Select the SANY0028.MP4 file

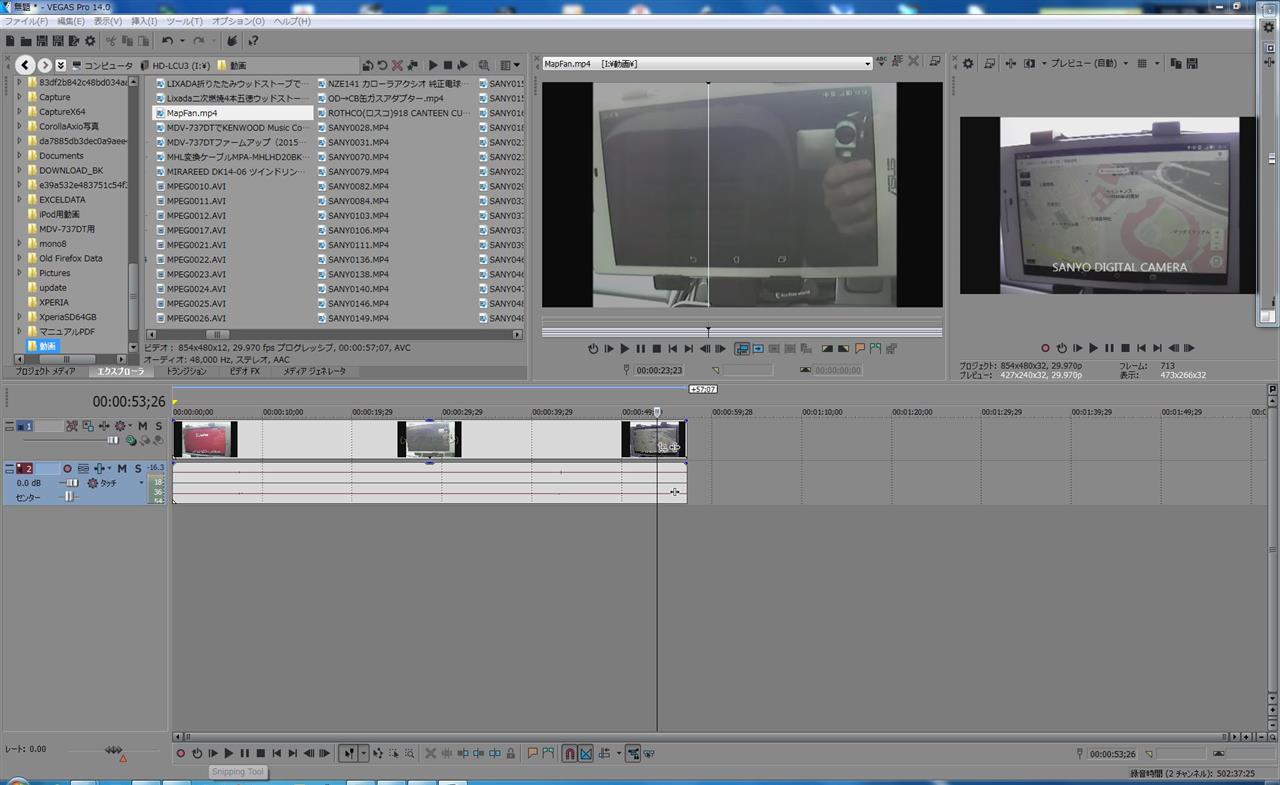(358, 128)
